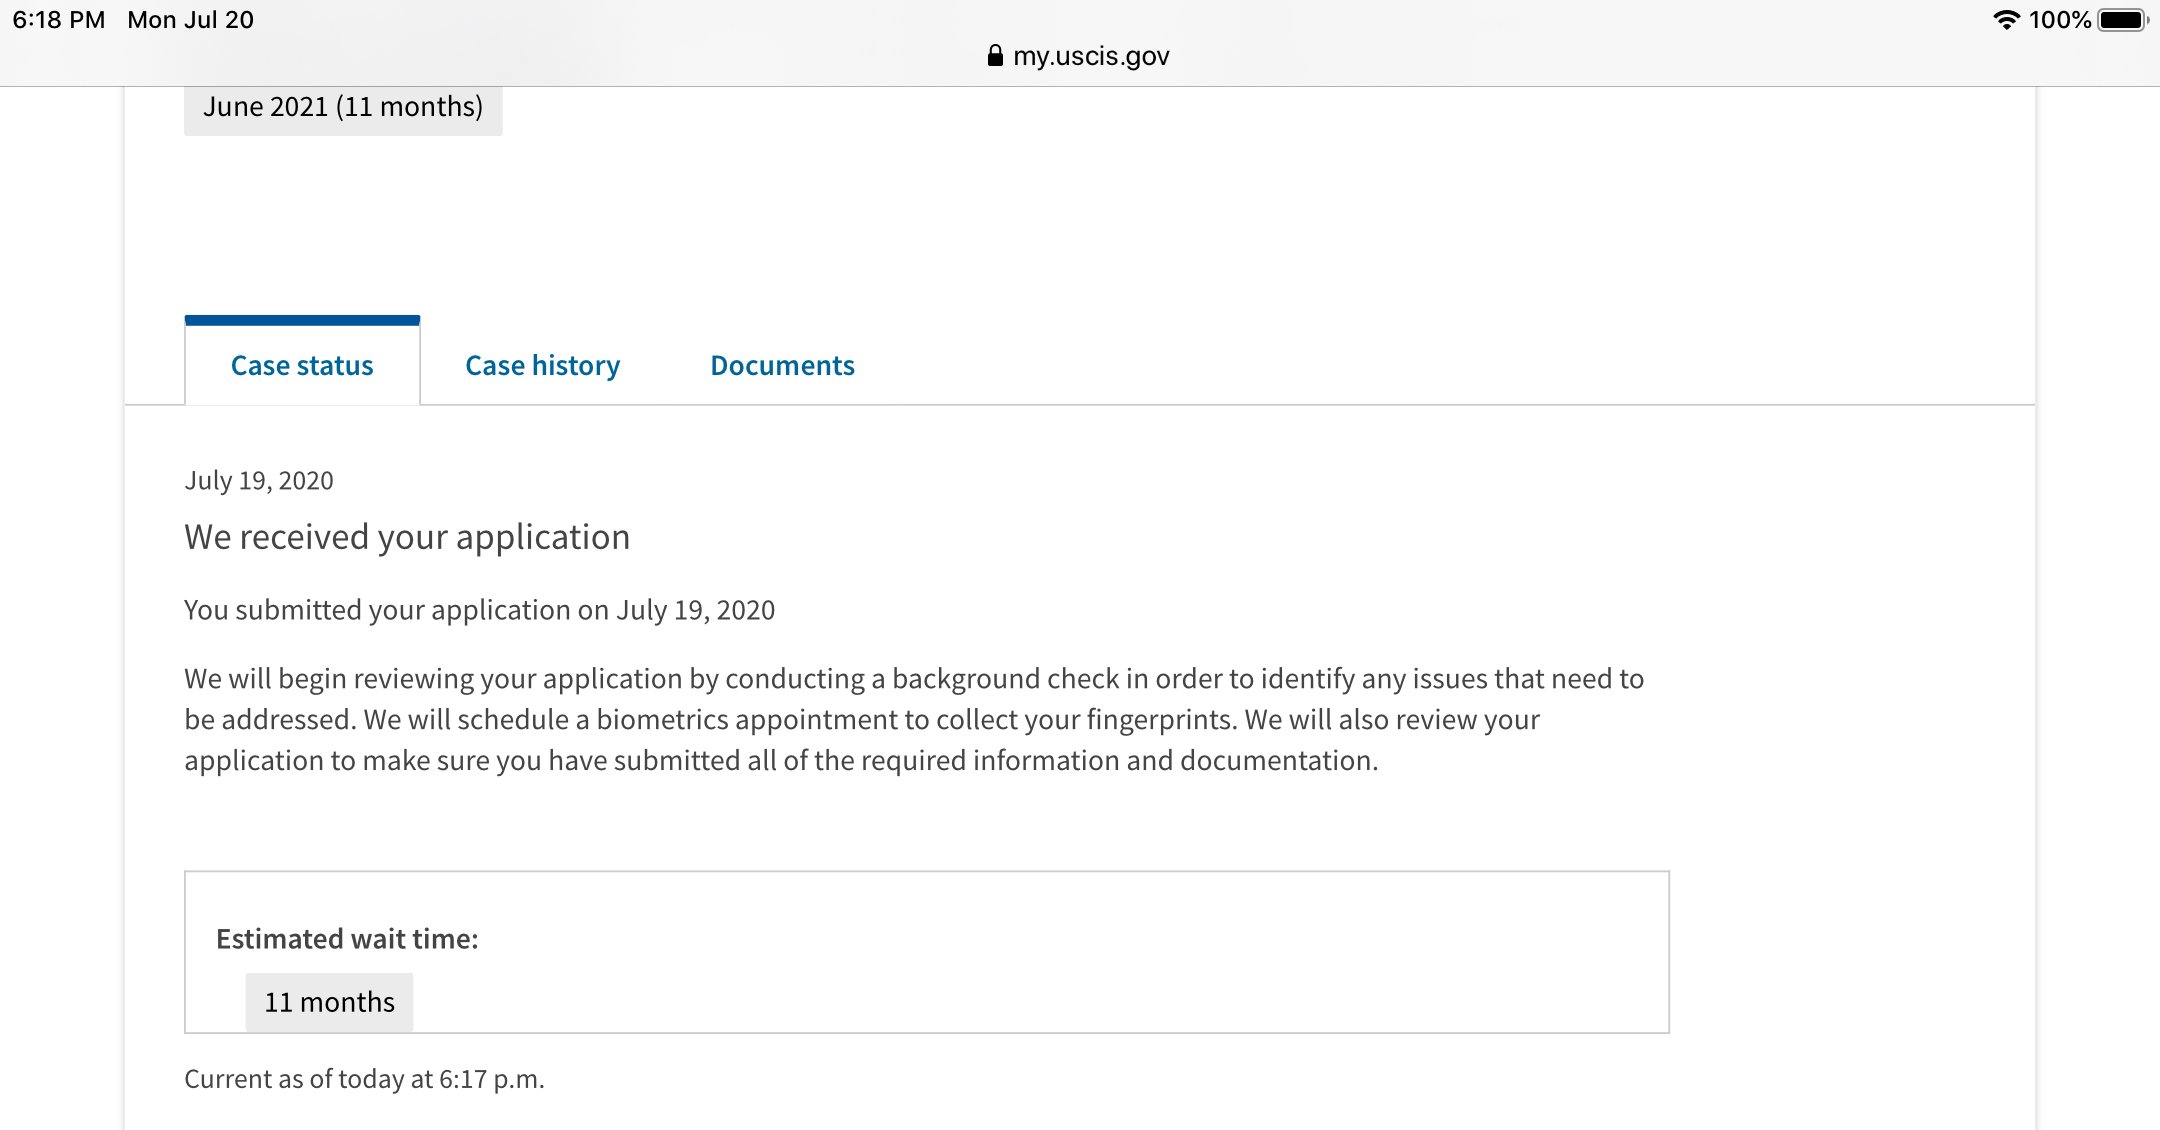This screenshot has width=2160, height=1130.
Task: Tap the lock icon beside my.uscis.gov
Action: (994, 56)
